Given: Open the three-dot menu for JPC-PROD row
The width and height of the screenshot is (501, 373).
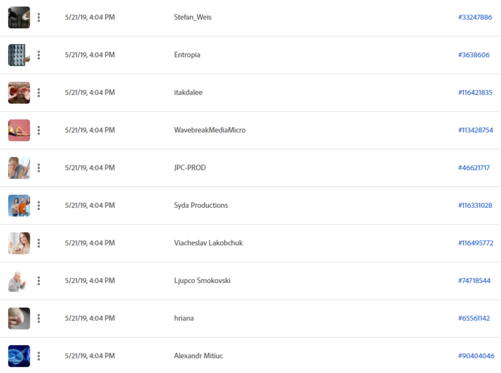Looking at the screenshot, I should (x=39, y=168).
